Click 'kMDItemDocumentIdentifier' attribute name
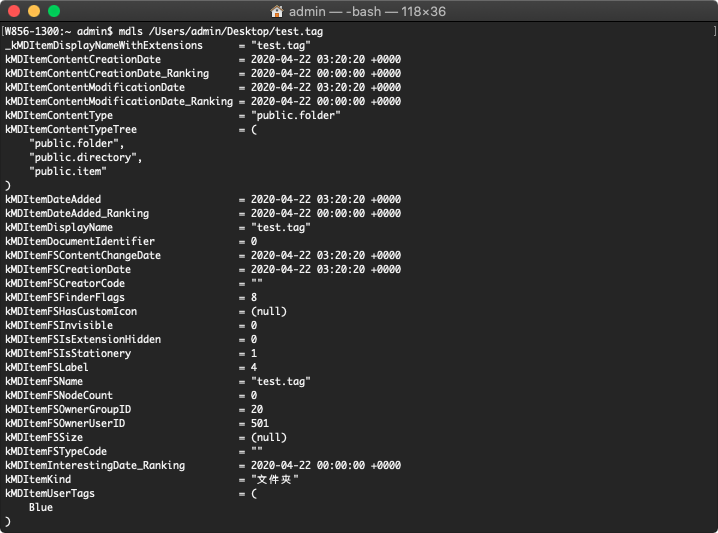 (x=80, y=241)
